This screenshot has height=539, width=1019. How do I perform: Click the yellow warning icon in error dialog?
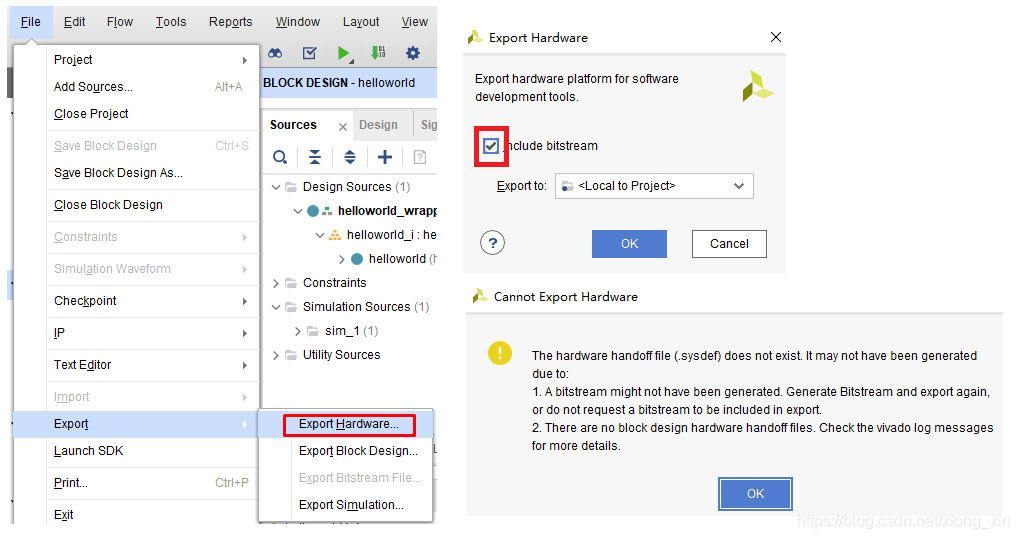tap(500, 353)
